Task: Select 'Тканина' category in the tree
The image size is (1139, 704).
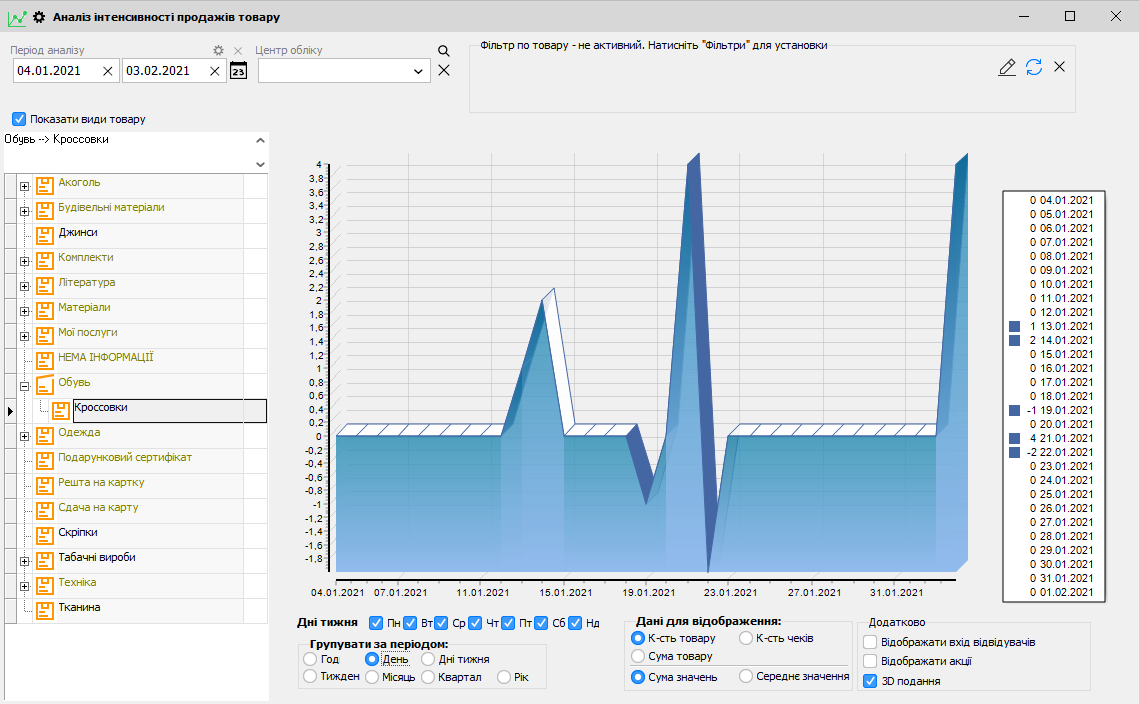Action: (x=79, y=607)
